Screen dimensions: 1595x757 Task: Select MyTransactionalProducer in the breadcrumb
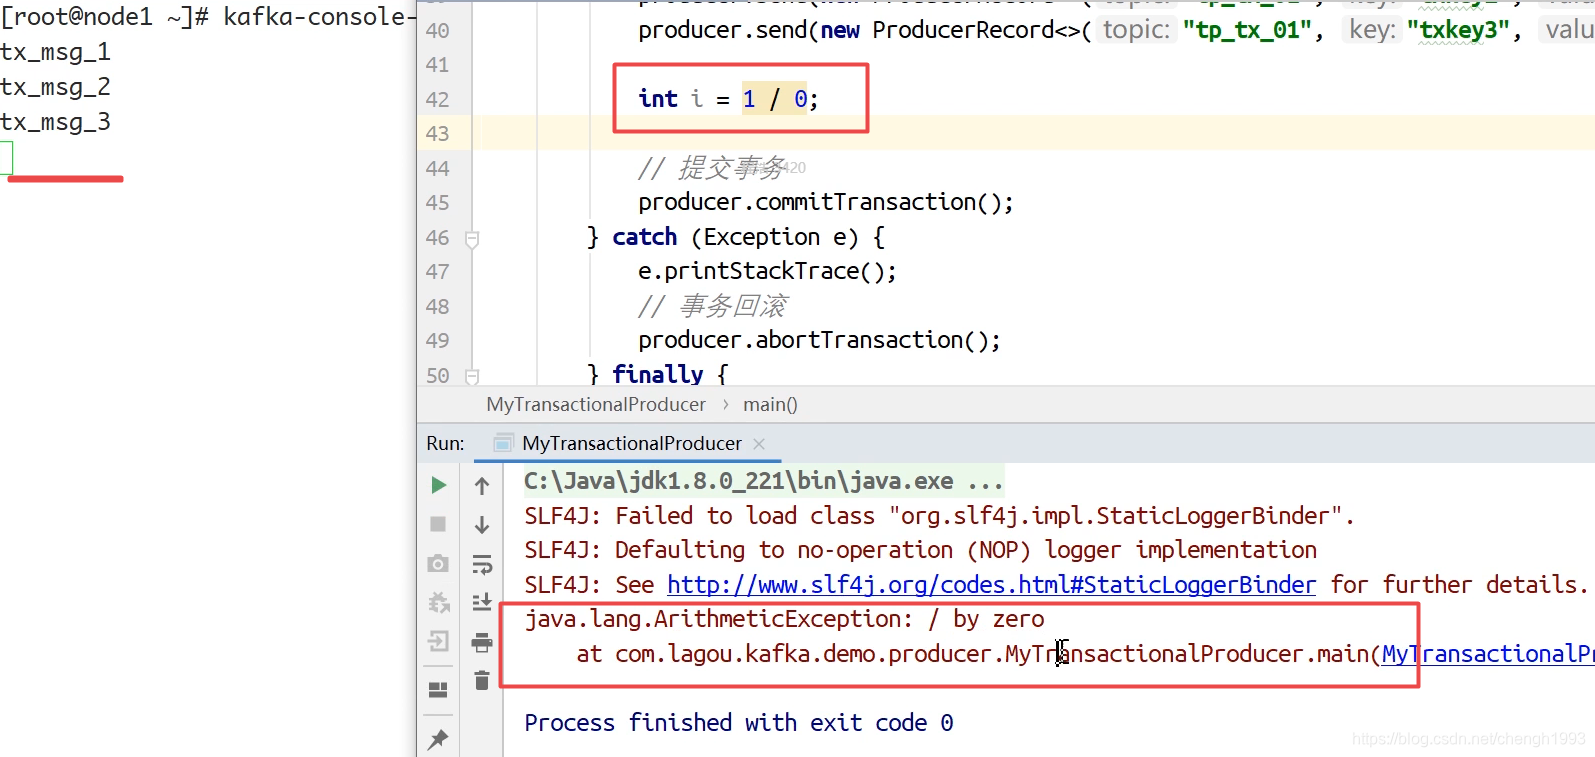pos(596,405)
